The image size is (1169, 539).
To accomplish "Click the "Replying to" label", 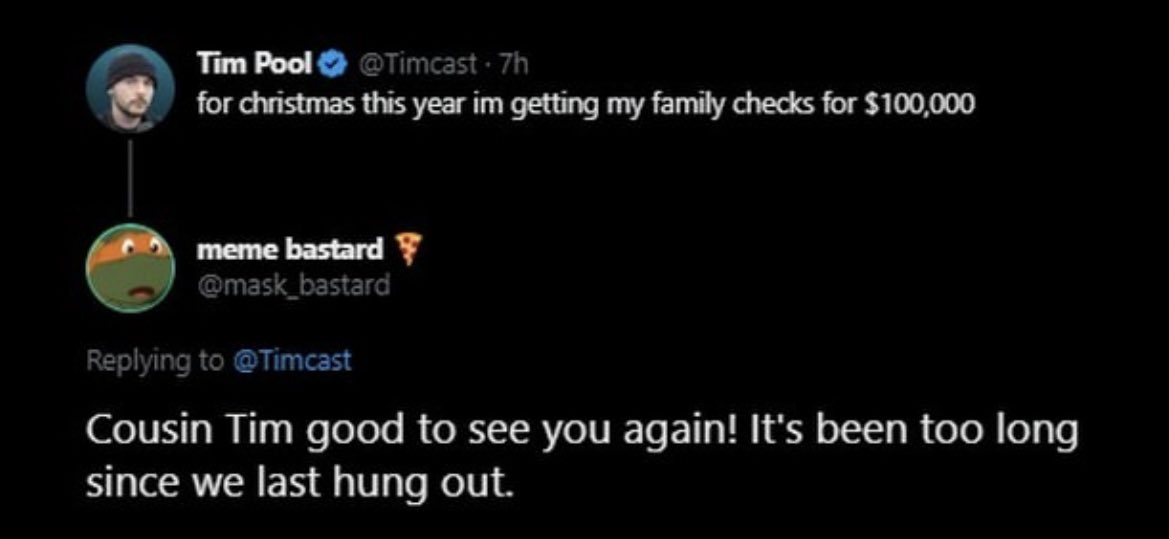I will click(154, 362).
